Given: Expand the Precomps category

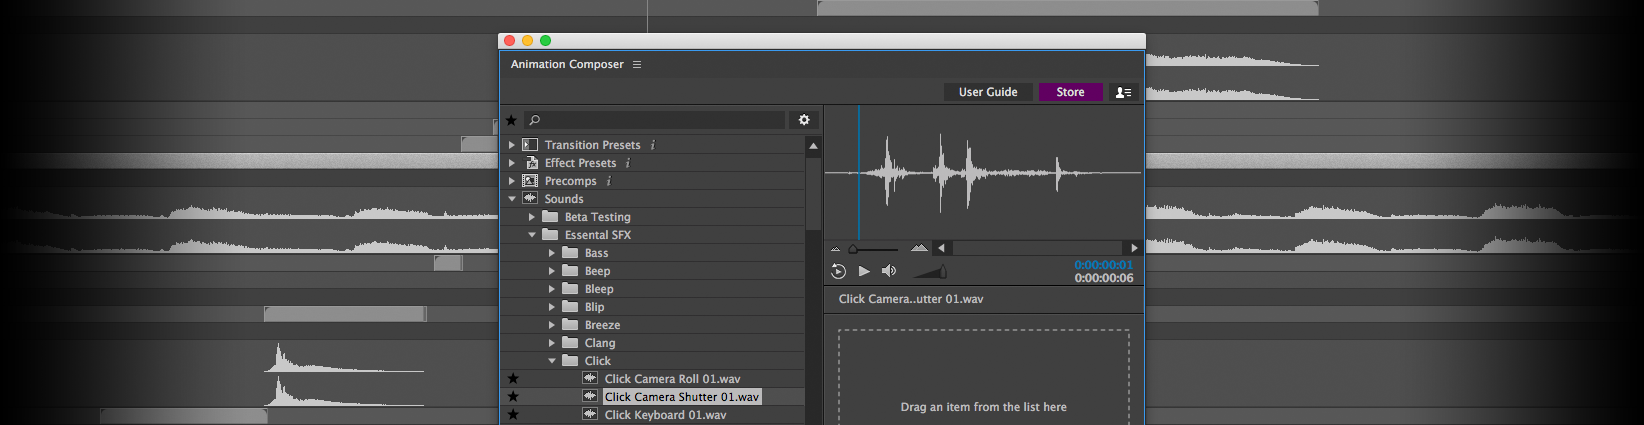Looking at the screenshot, I should [511, 181].
